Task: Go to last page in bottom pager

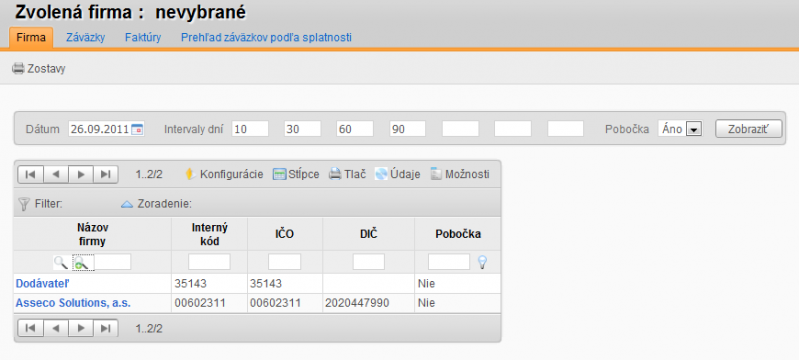Action: tap(105, 328)
